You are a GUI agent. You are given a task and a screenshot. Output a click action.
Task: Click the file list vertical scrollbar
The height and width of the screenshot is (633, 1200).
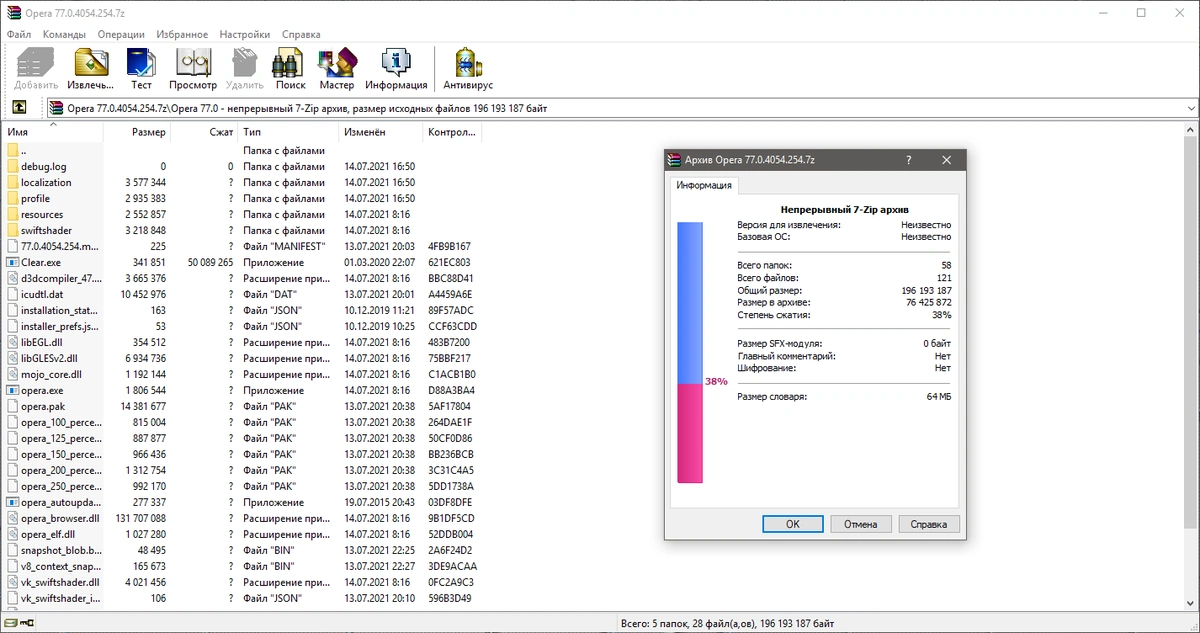click(1190, 365)
